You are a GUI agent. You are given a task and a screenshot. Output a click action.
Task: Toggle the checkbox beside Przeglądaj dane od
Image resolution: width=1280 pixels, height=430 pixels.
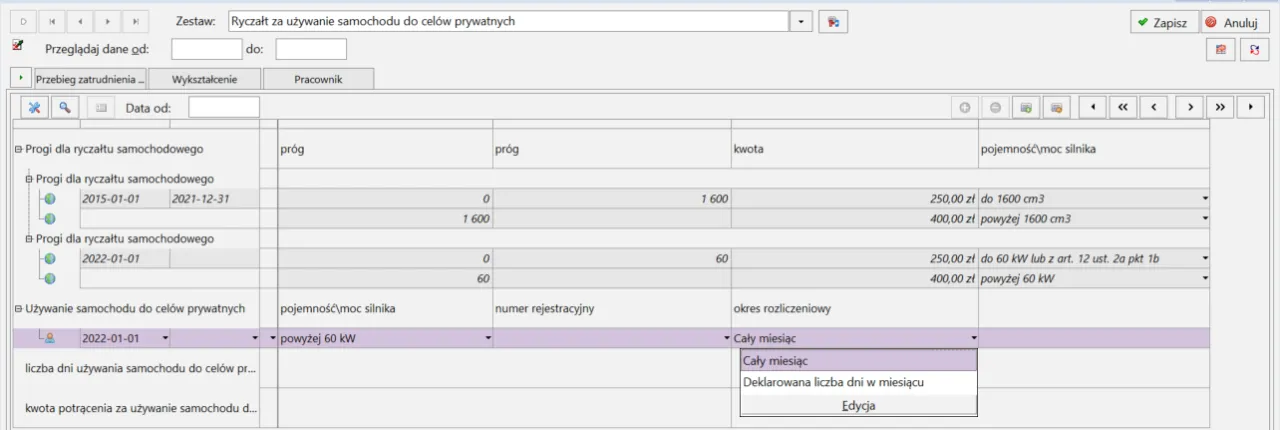[17, 45]
